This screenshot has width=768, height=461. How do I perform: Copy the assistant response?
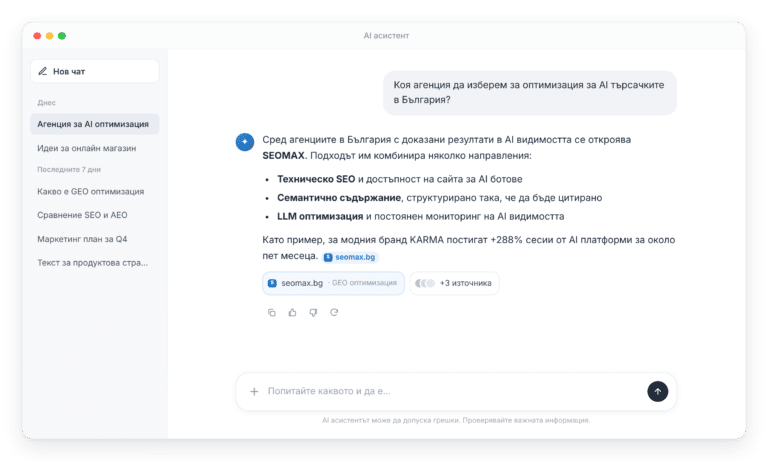coord(272,313)
